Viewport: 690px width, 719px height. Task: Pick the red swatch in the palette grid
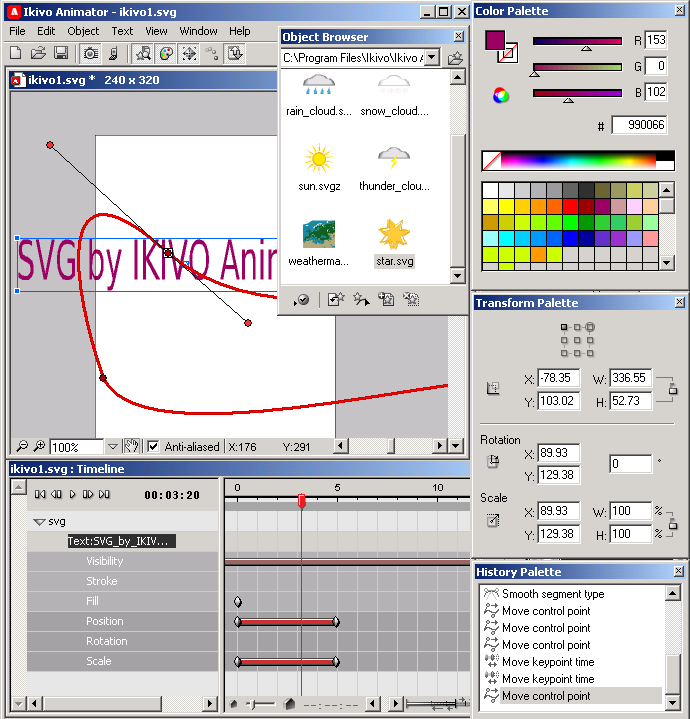(570, 206)
